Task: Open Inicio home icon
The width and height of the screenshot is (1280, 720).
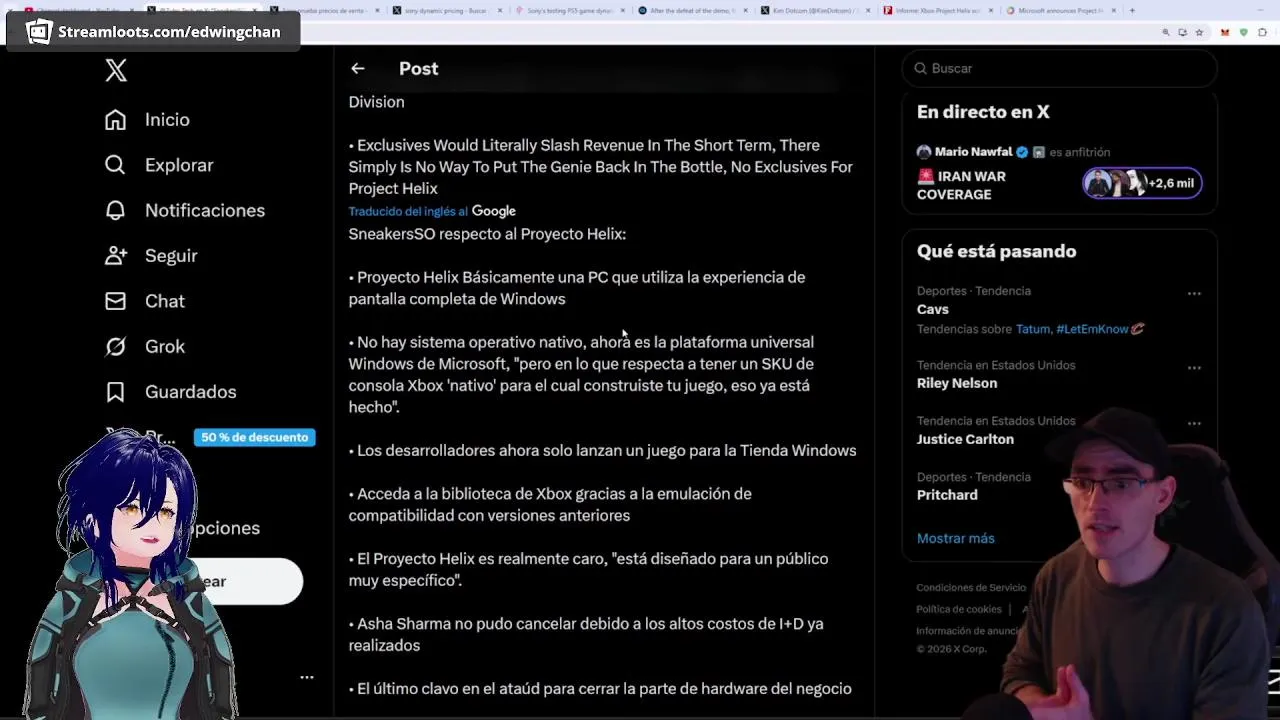Action: tap(116, 120)
